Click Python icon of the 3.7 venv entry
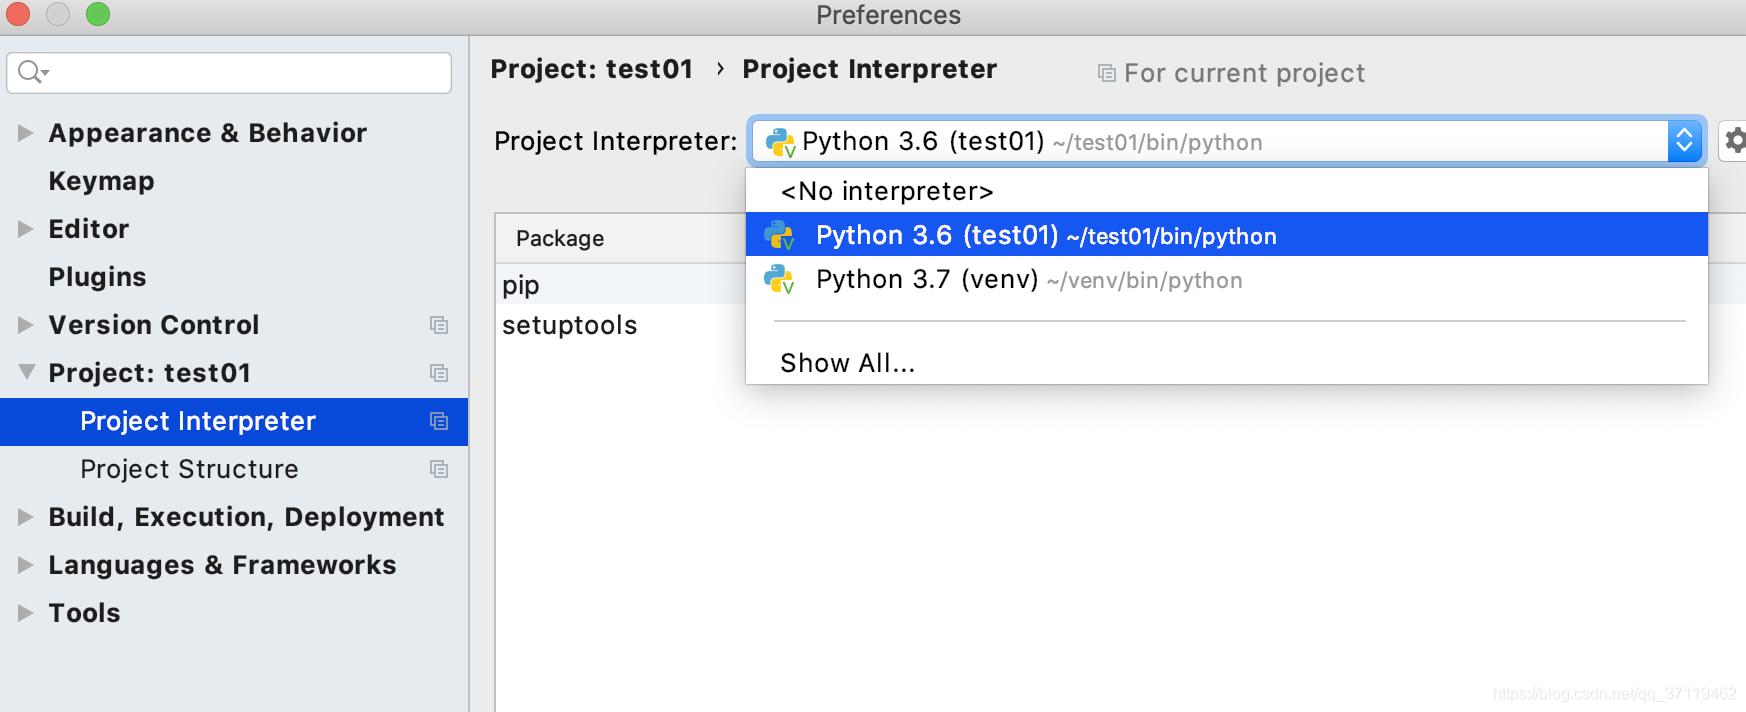Image resolution: width=1746 pixels, height=712 pixels. tap(779, 280)
